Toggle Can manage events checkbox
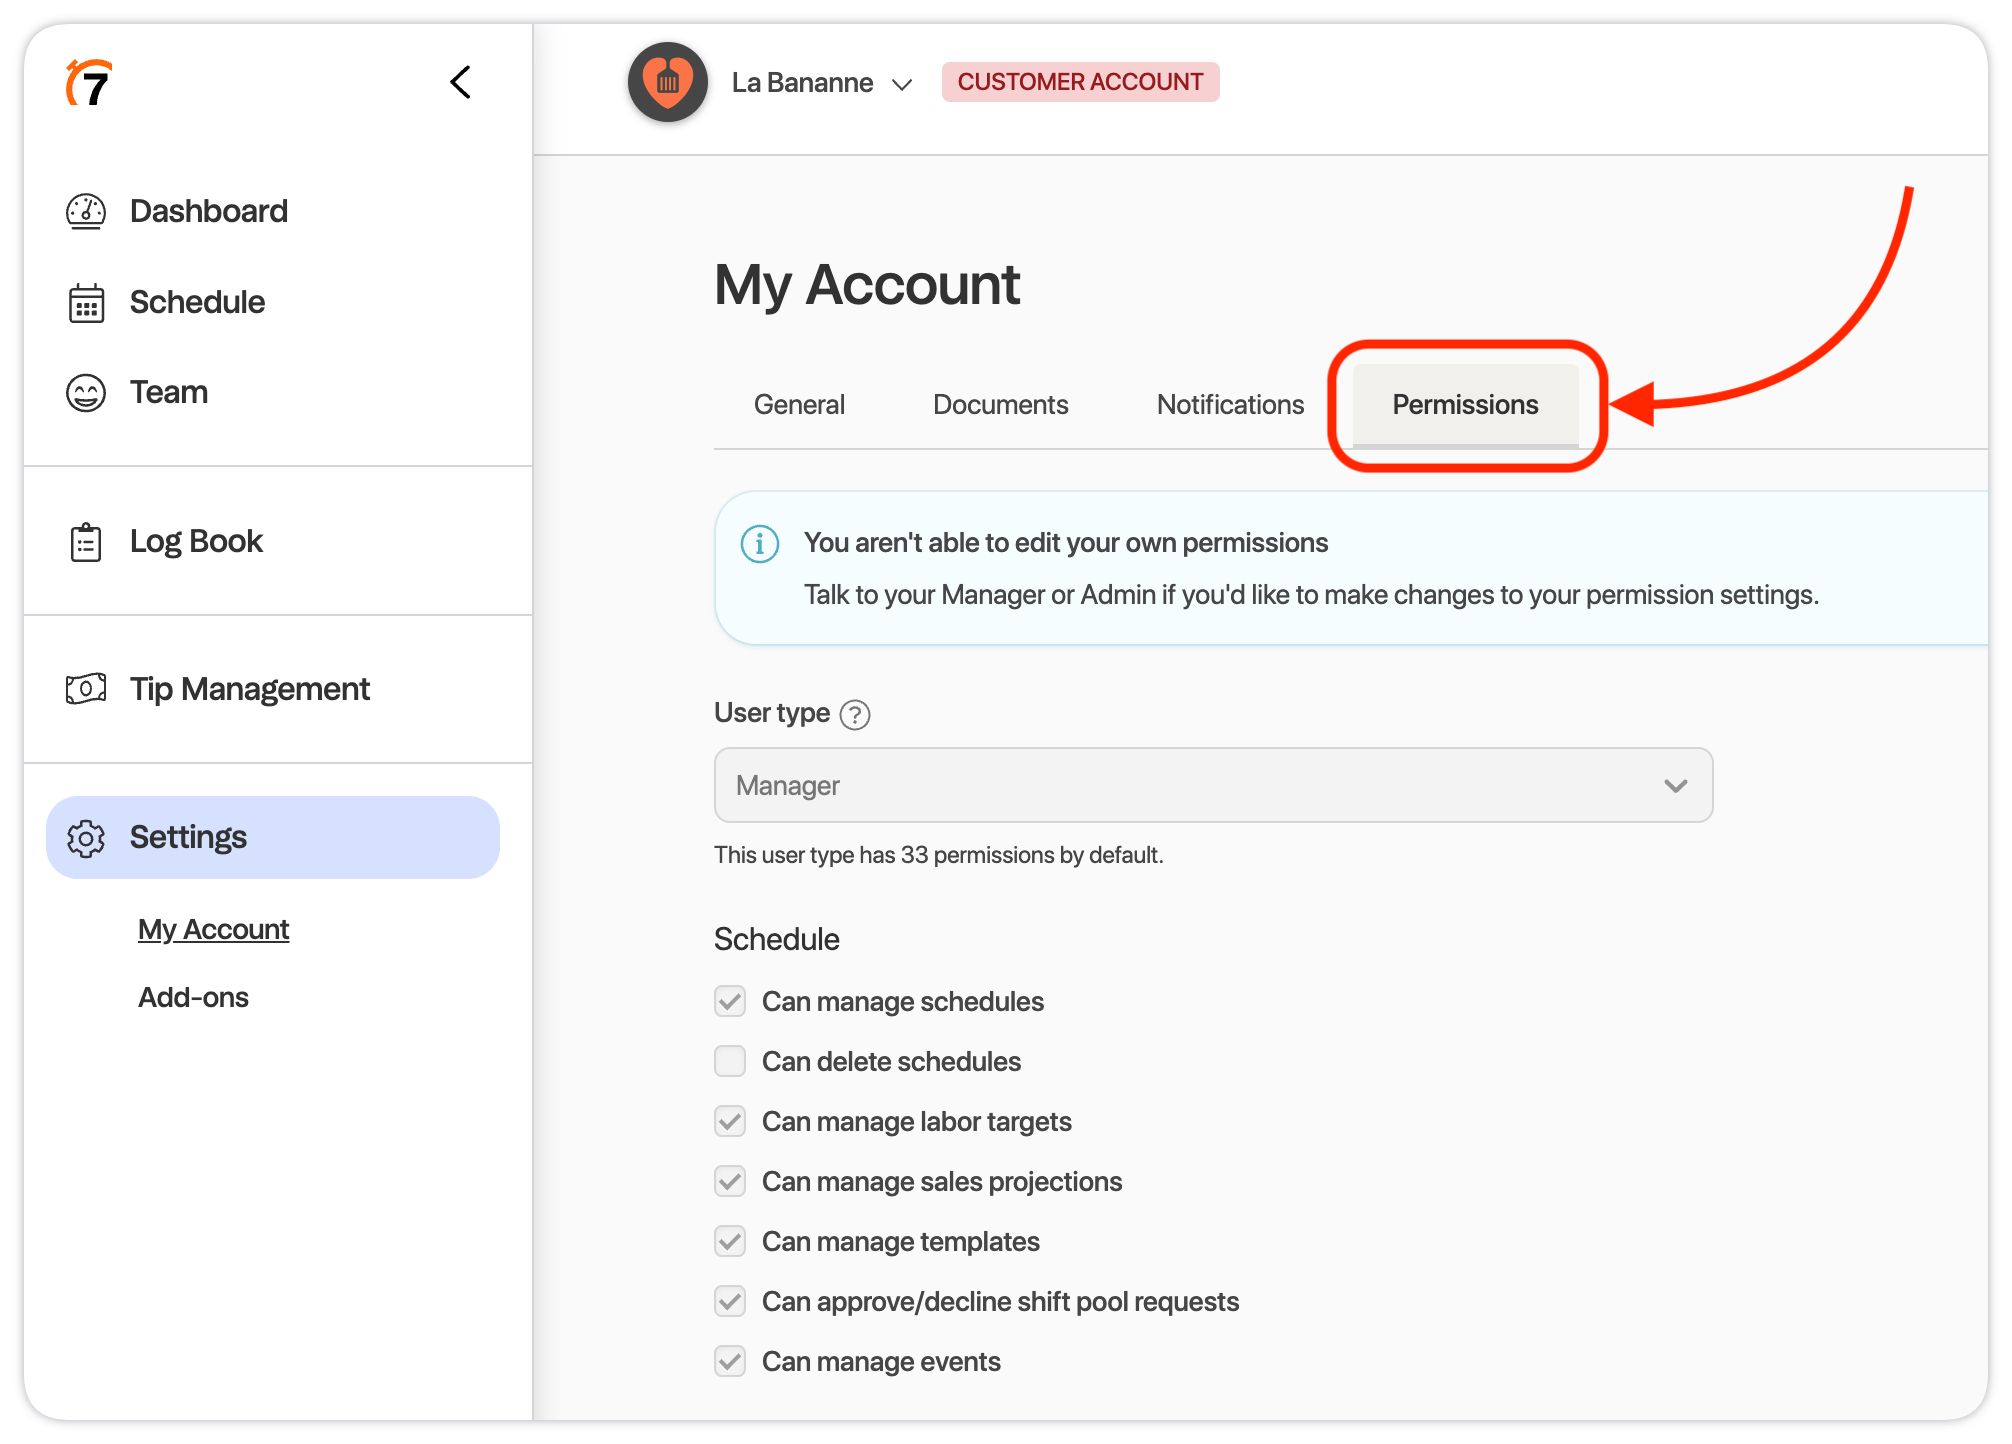Image resolution: width=2012 pixels, height=1444 pixels. tap(730, 1361)
